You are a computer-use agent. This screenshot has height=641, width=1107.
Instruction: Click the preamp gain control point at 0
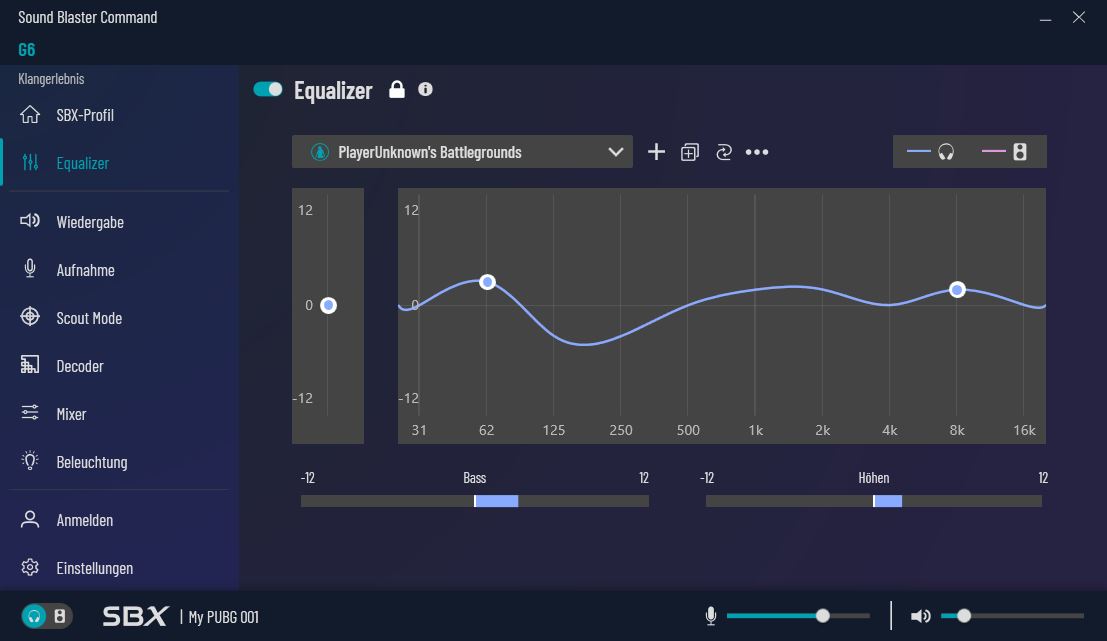pyautogui.click(x=328, y=305)
